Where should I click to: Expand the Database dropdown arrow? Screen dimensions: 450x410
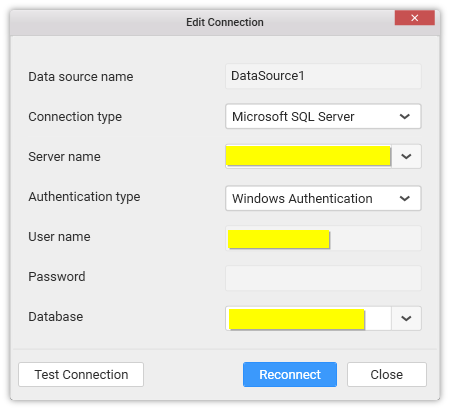coord(406,318)
